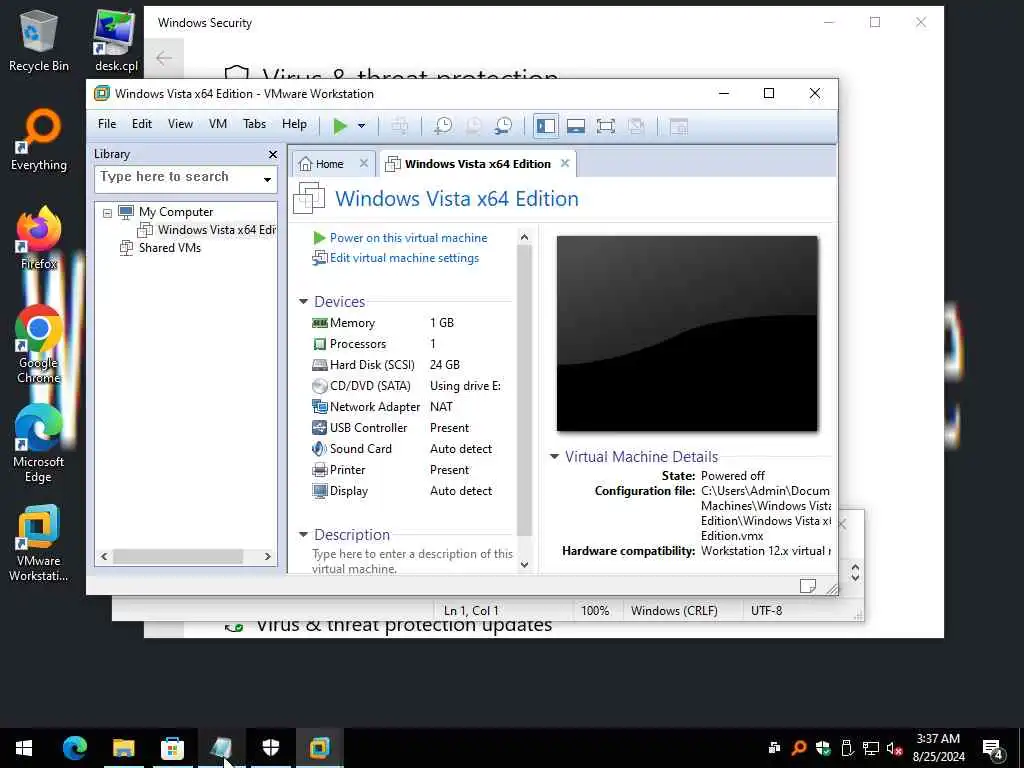Open the Help menu
Viewport: 1024px width, 768px height.
pos(294,124)
